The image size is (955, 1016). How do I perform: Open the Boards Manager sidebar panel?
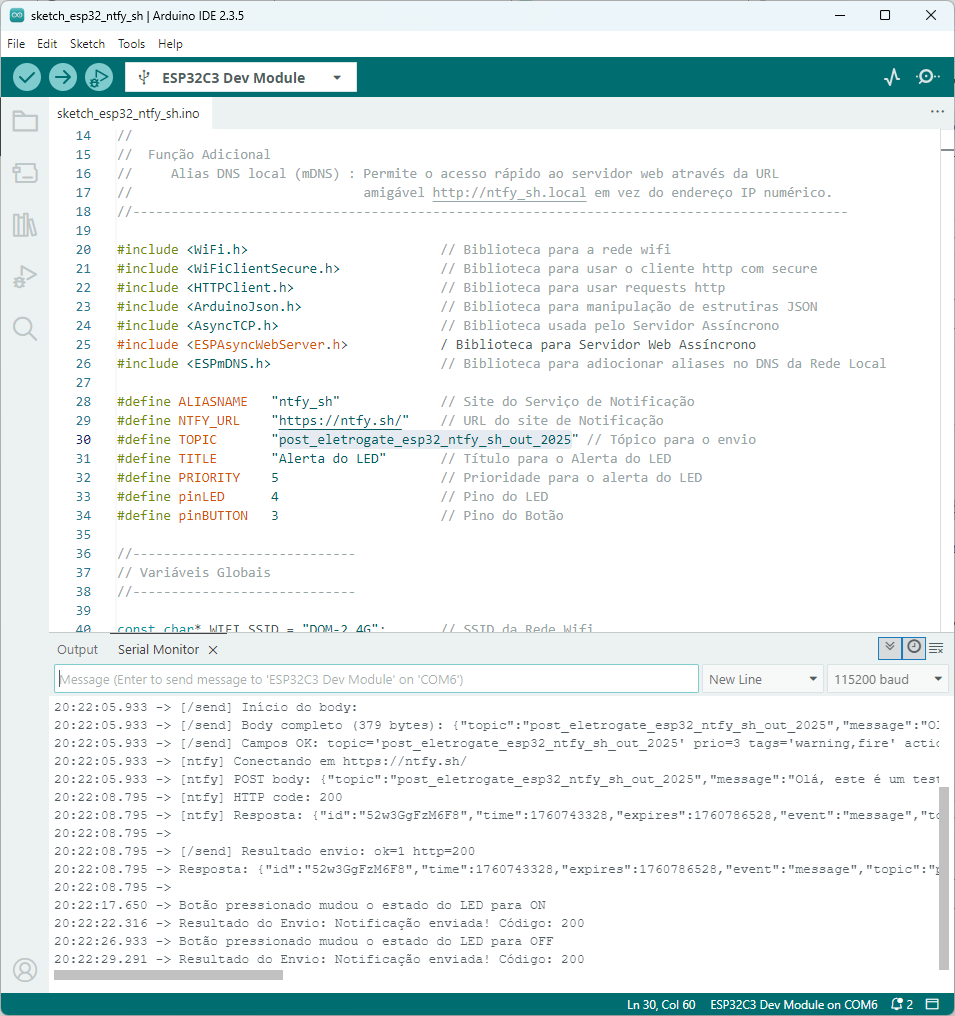25,174
